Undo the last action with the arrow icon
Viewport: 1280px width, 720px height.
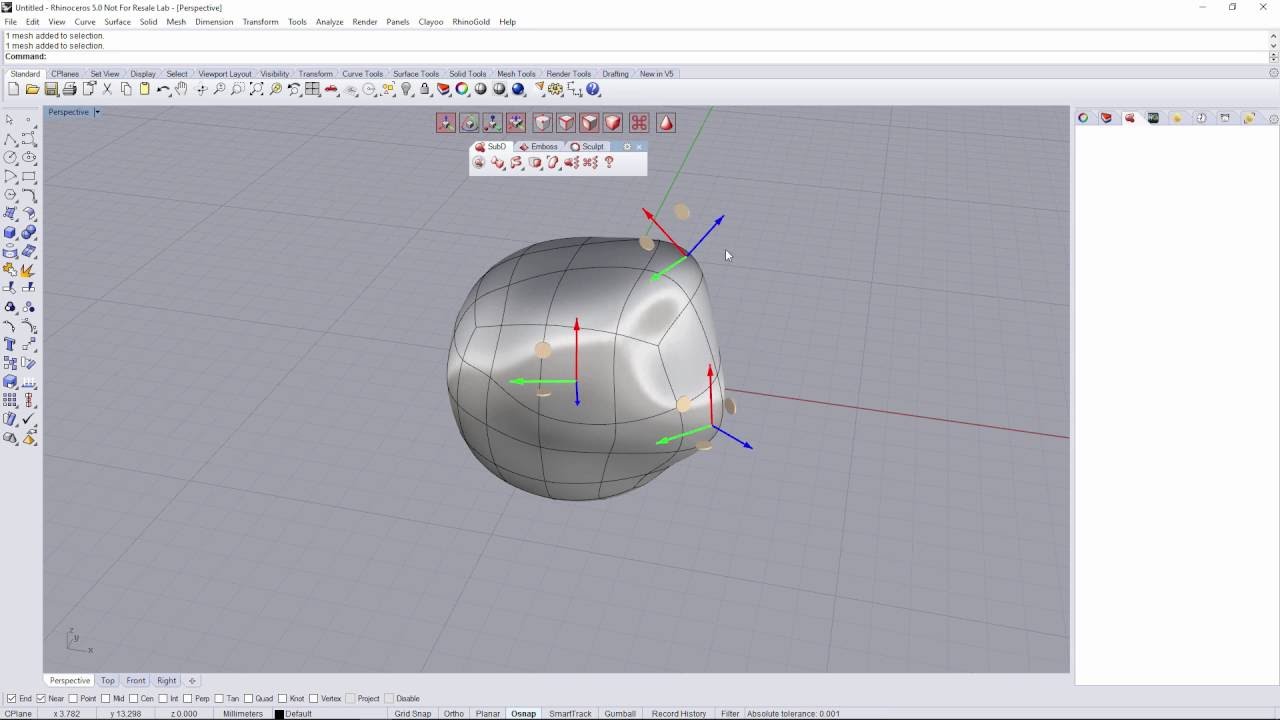(x=163, y=90)
